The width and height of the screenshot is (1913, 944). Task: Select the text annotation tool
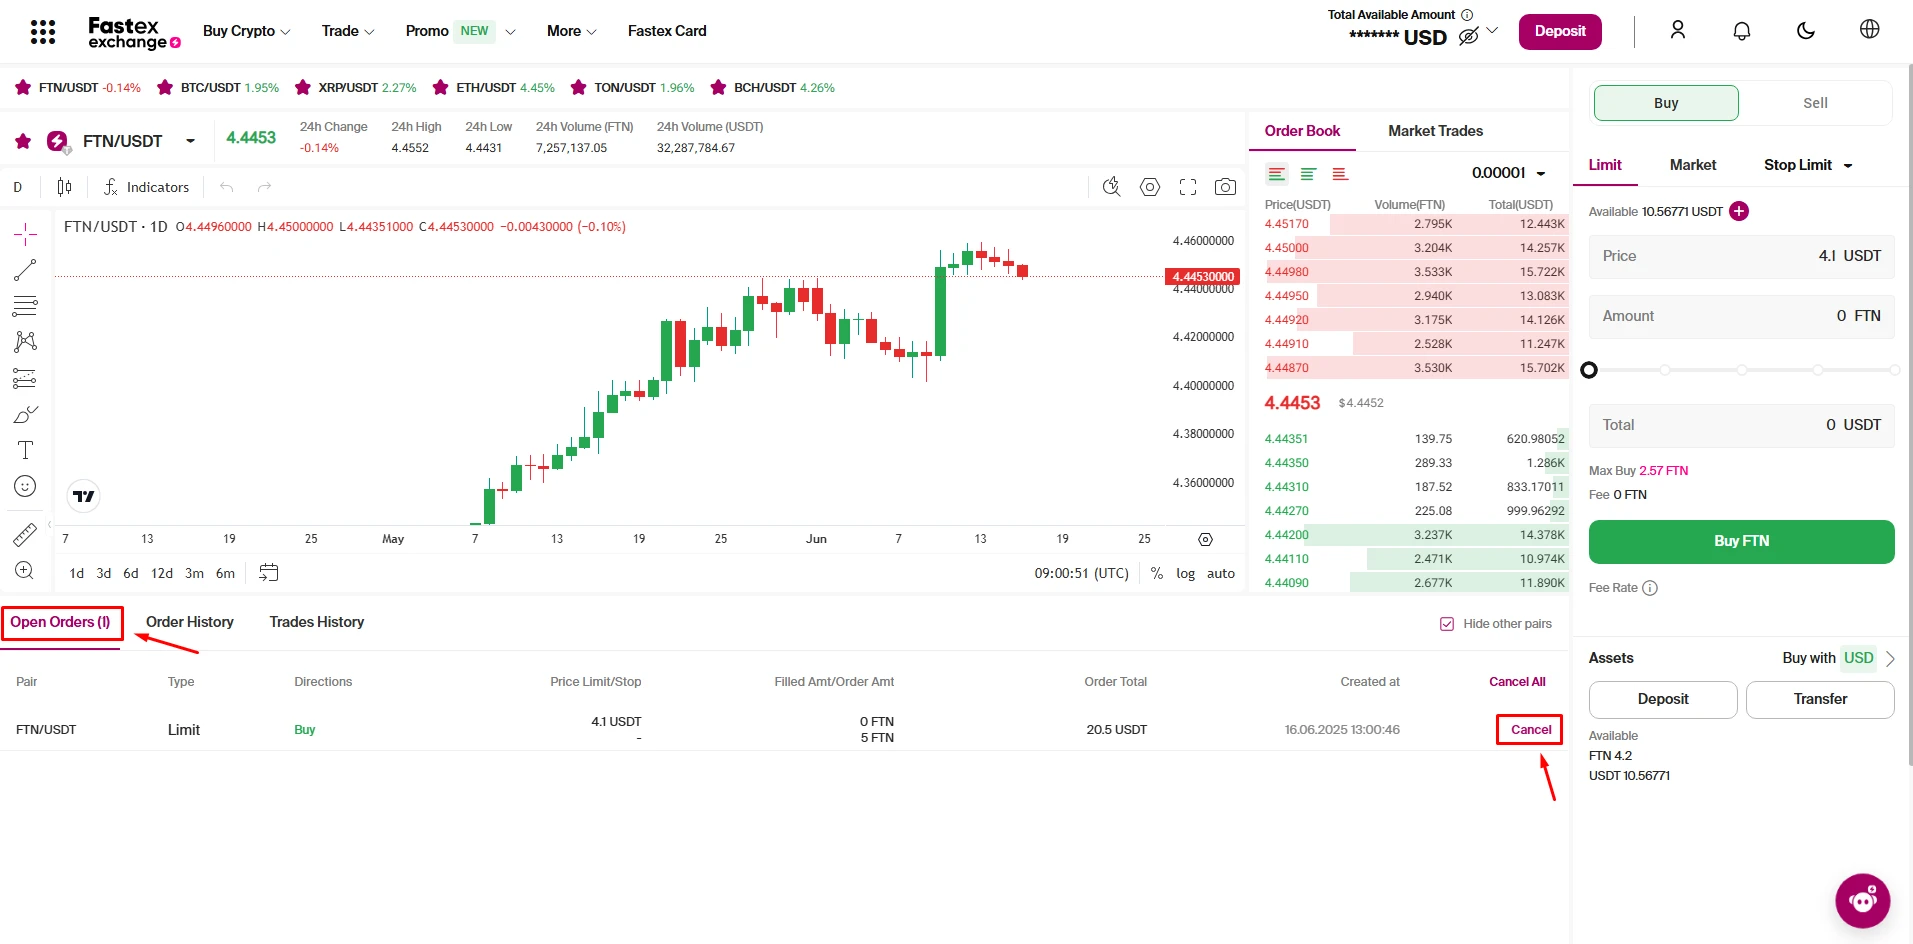click(x=25, y=450)
